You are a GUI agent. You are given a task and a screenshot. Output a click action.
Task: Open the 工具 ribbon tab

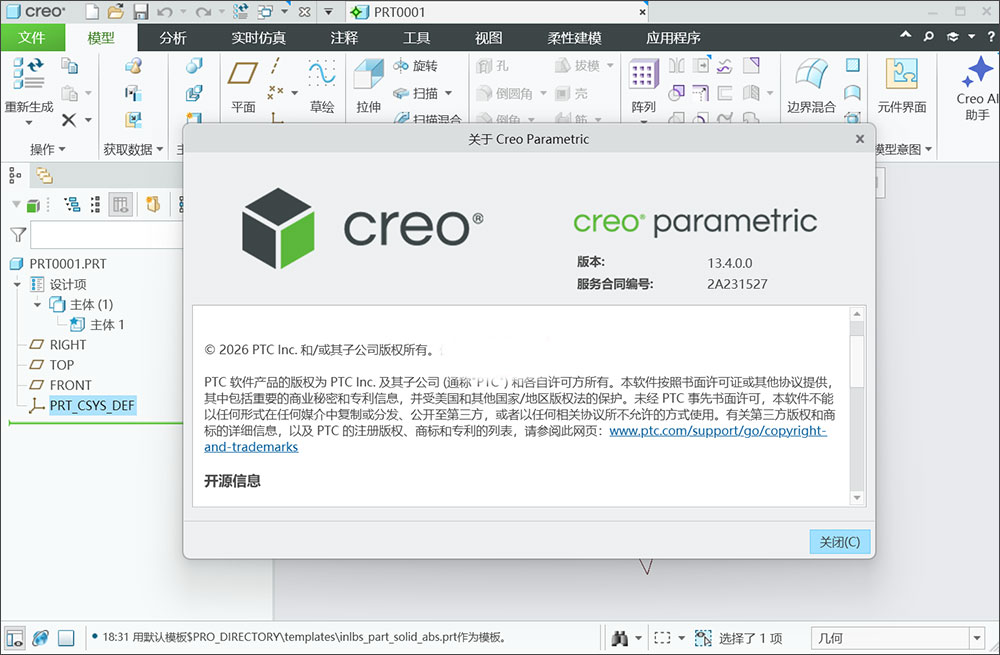pyautogui.click(x=416, y=38)
